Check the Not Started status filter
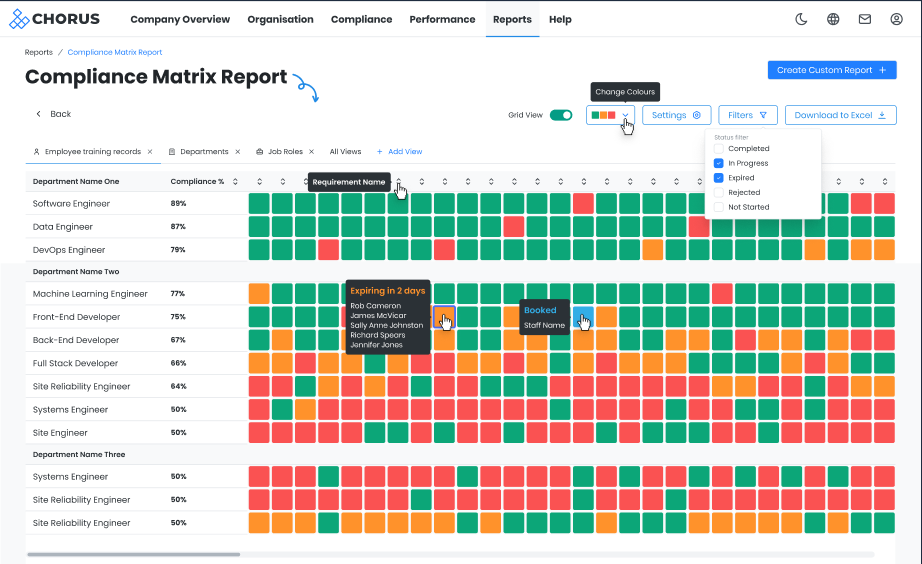The height and width of the screenshot is (564, 922). click(x=719, y=207)
